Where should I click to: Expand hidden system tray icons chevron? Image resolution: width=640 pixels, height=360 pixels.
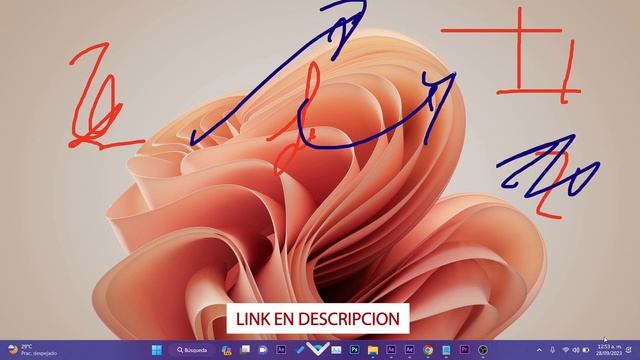pyautogui.click(x=539, y=350)
